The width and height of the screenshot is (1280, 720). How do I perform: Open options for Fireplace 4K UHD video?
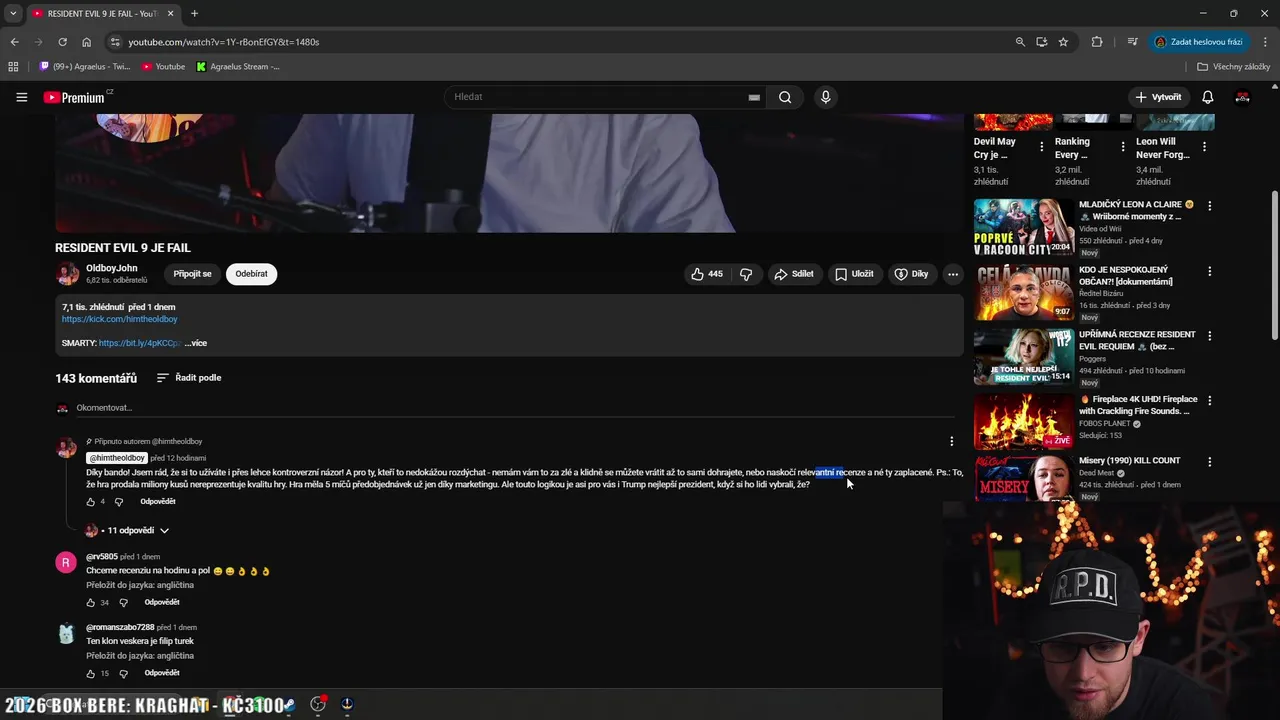pyautogui.click(x=1209, y=400)
